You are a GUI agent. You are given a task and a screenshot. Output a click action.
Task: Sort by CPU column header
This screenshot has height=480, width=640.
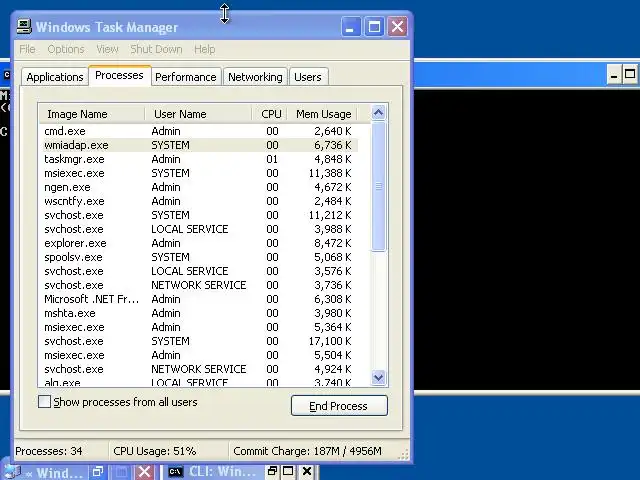click(269, 114)
